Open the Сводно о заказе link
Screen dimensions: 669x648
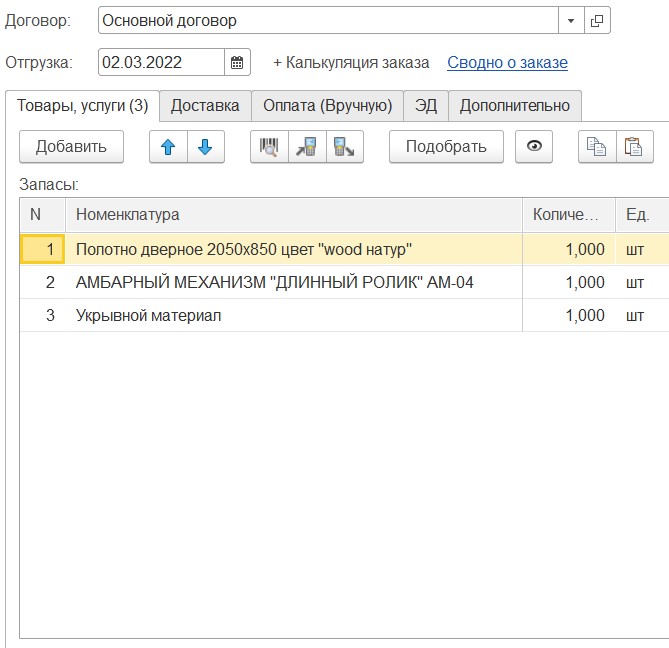507,62
